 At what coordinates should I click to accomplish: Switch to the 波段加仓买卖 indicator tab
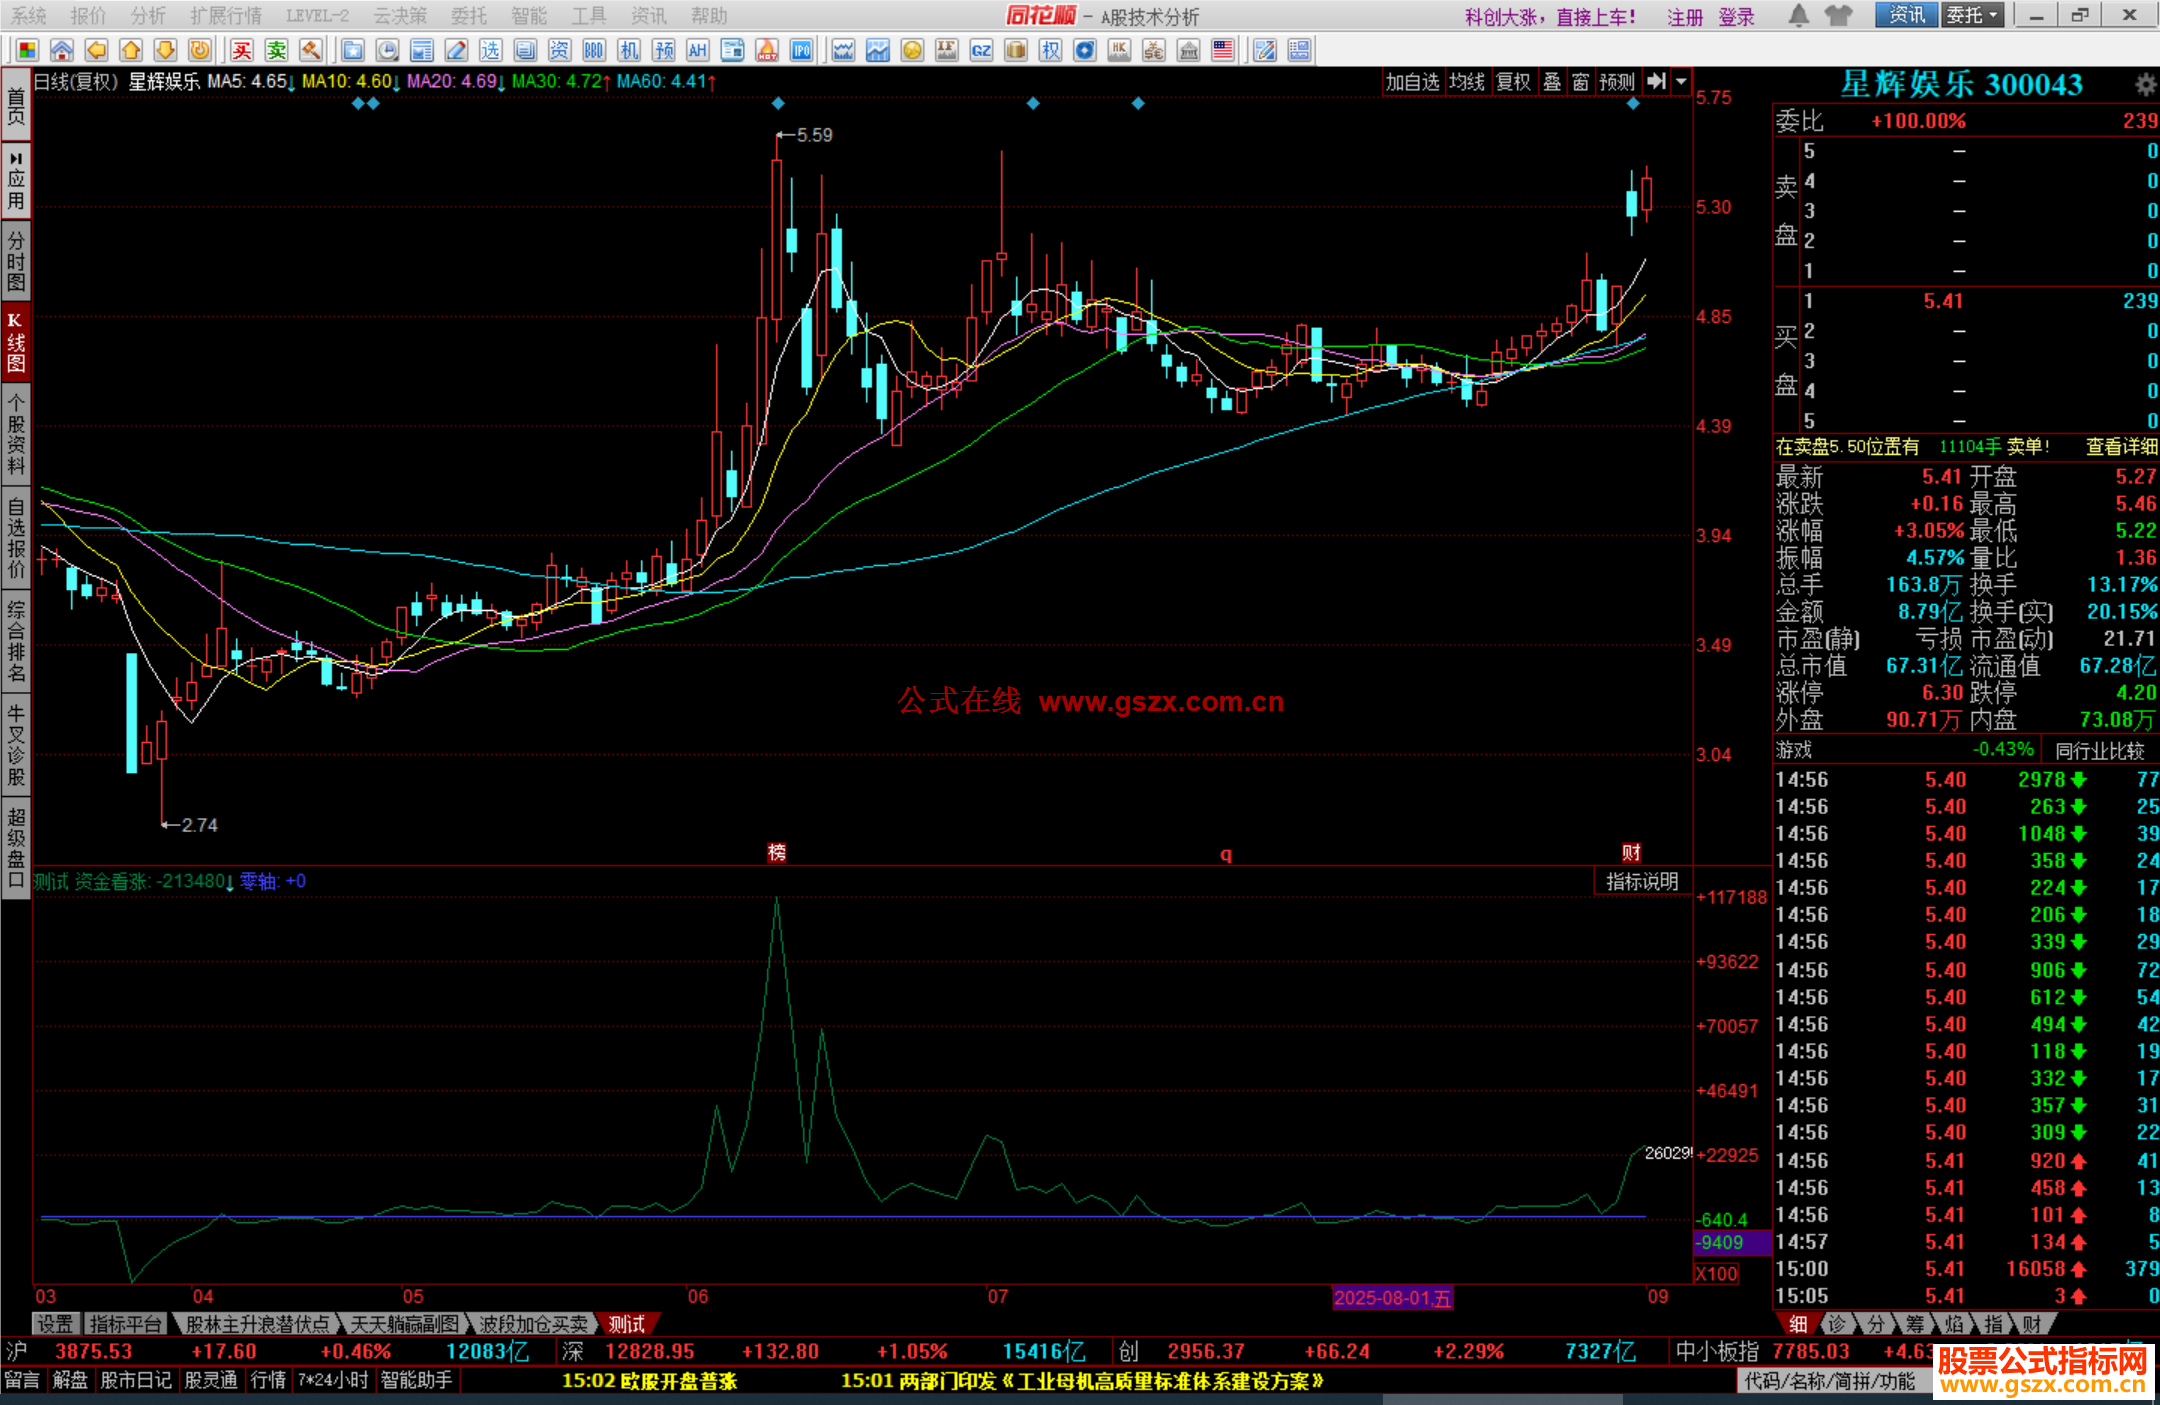point(533,1324)
